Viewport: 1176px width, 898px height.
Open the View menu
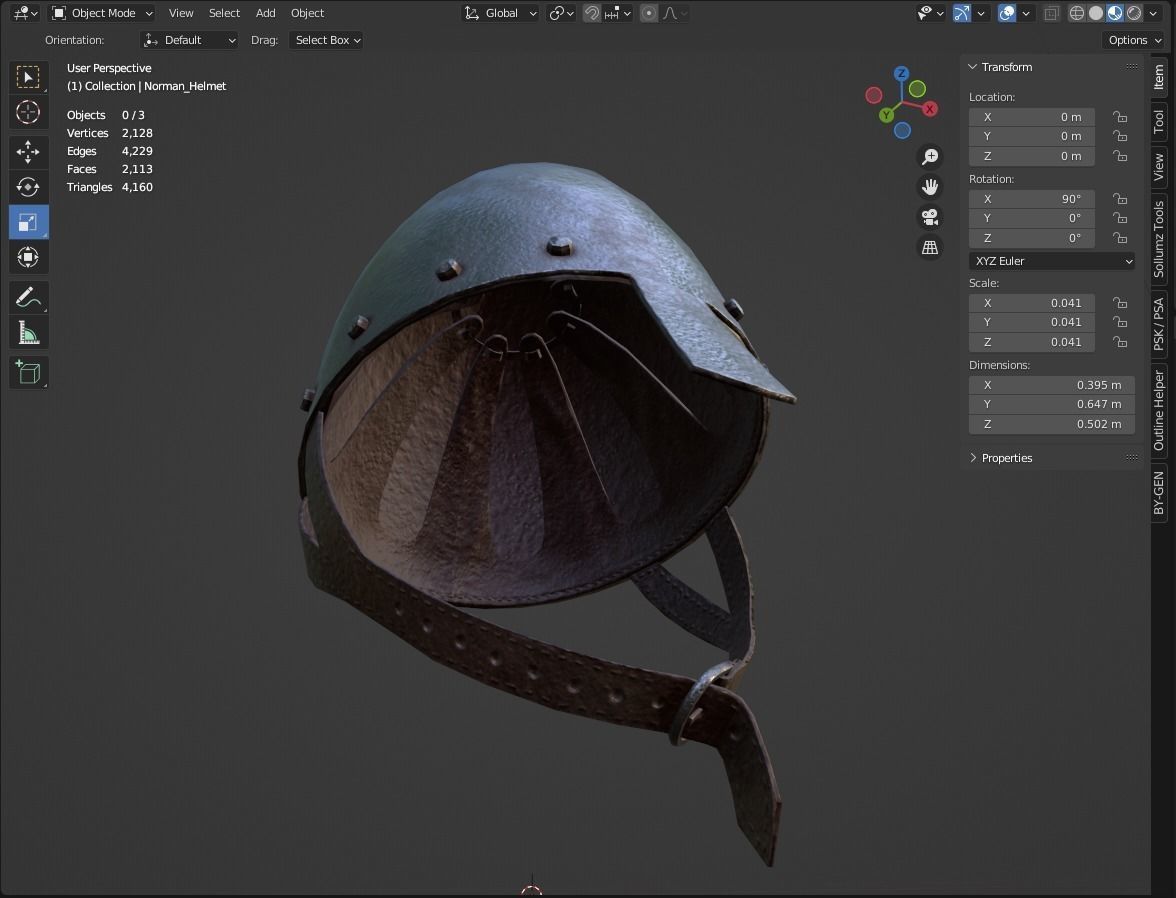point(181,13)
